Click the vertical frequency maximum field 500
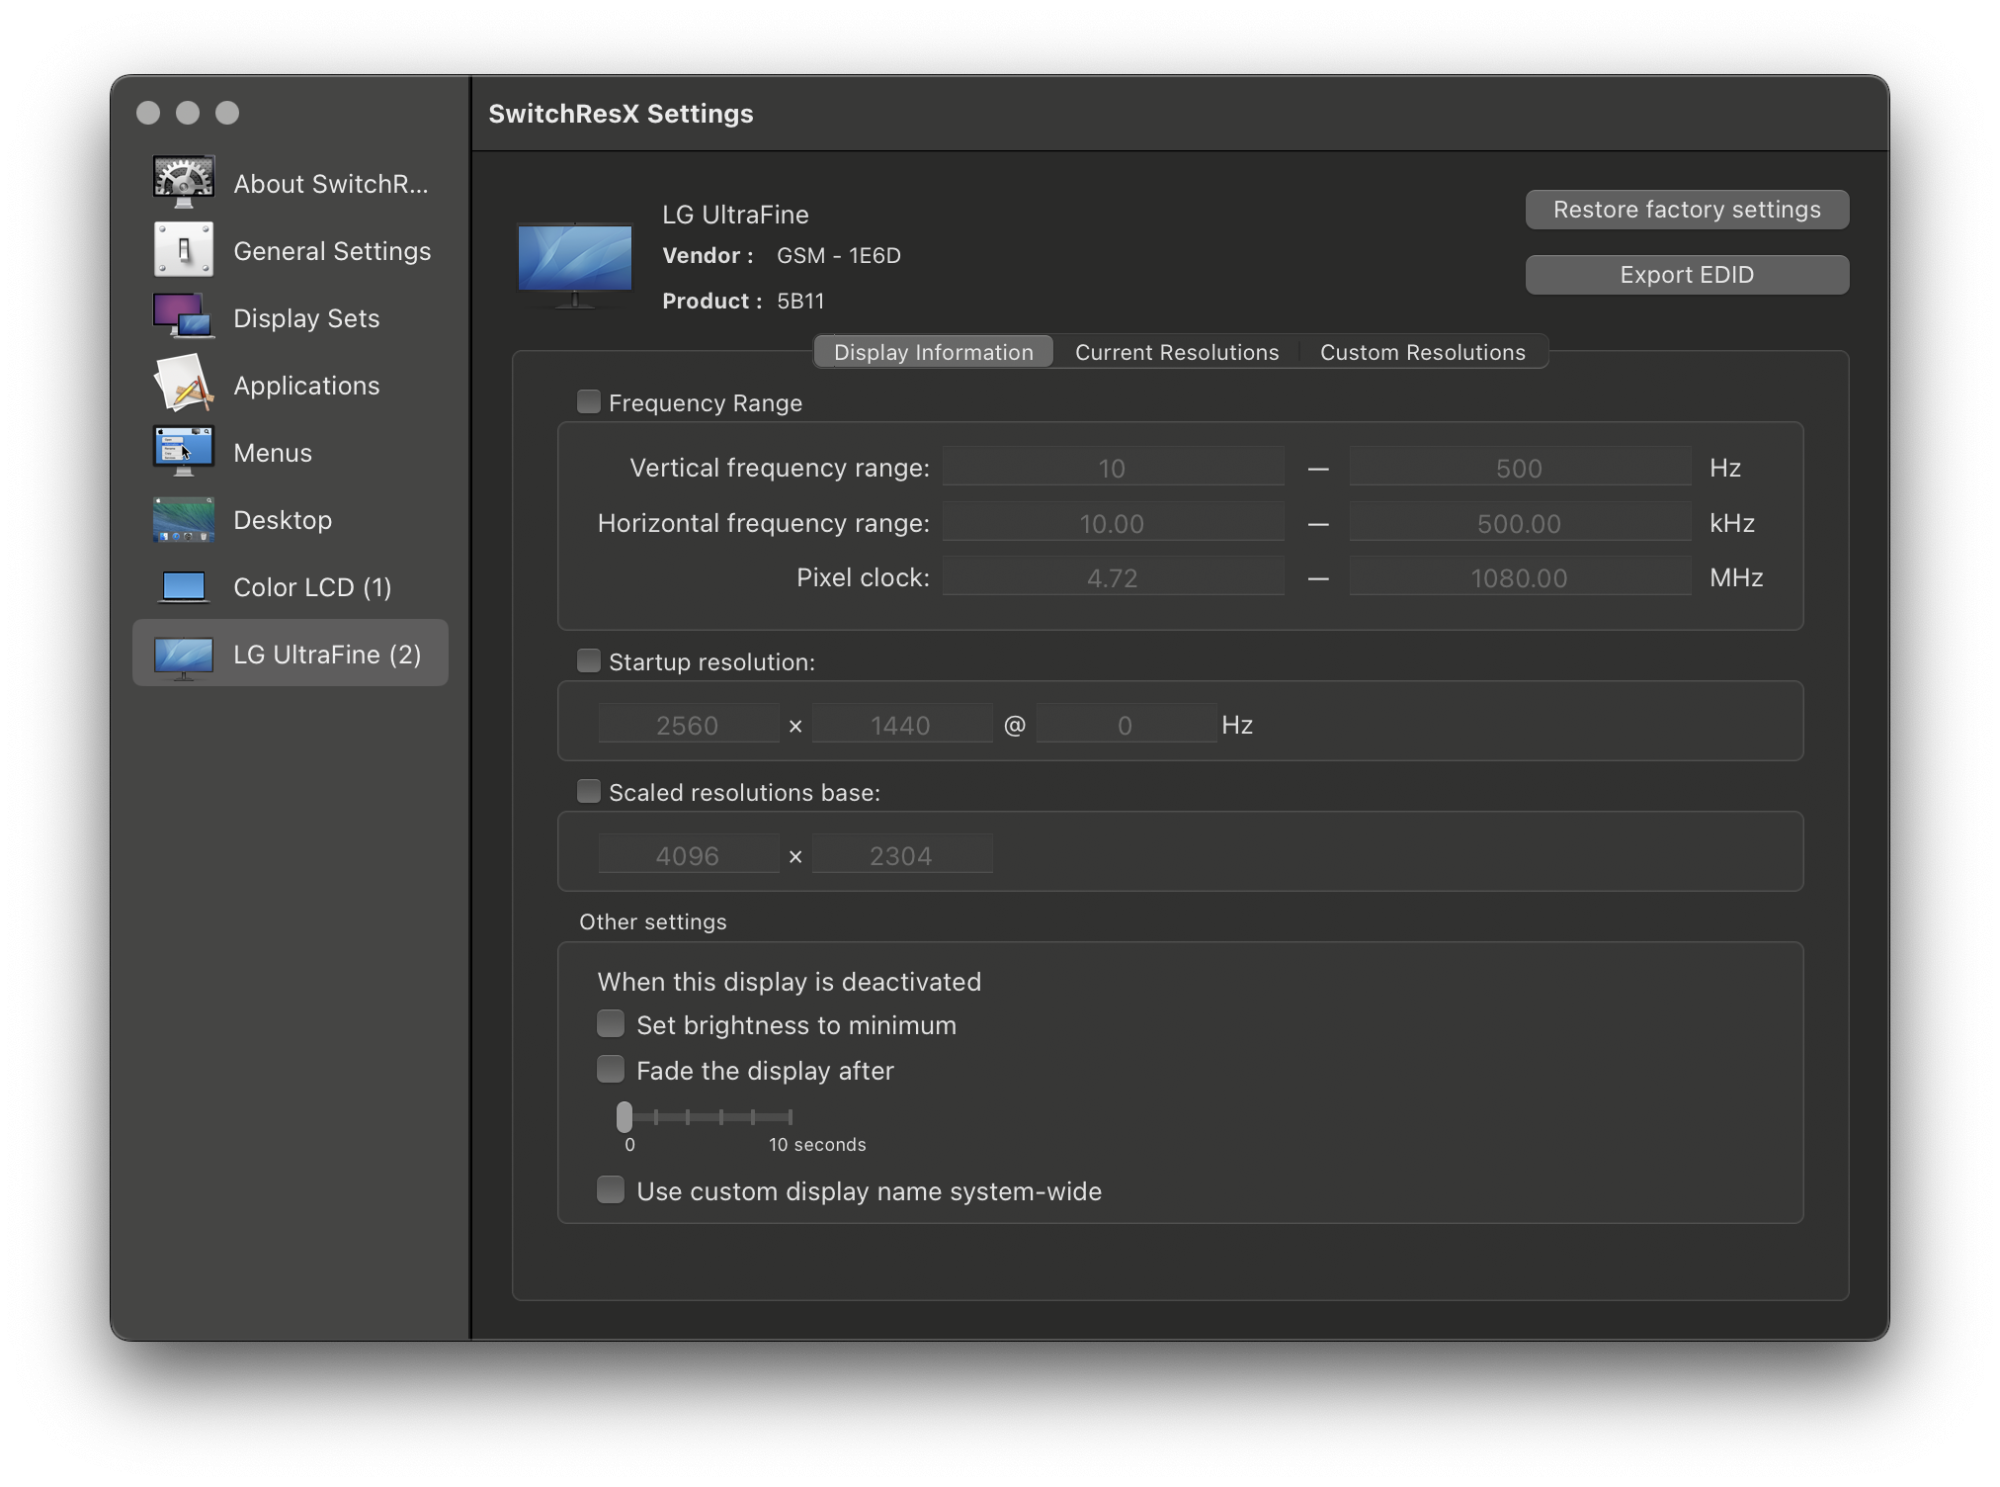Image resolution: width=2000 pixels, height=1487 pixels. (1519, 468)
